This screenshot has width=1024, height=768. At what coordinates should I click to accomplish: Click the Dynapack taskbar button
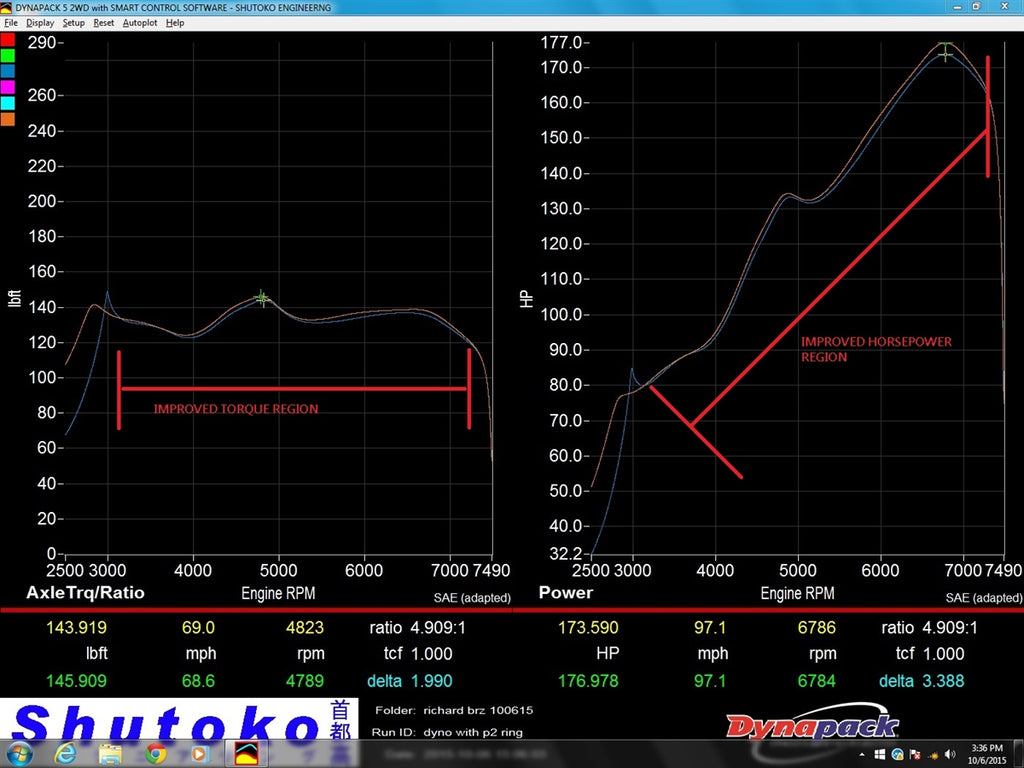click(246, 754)
